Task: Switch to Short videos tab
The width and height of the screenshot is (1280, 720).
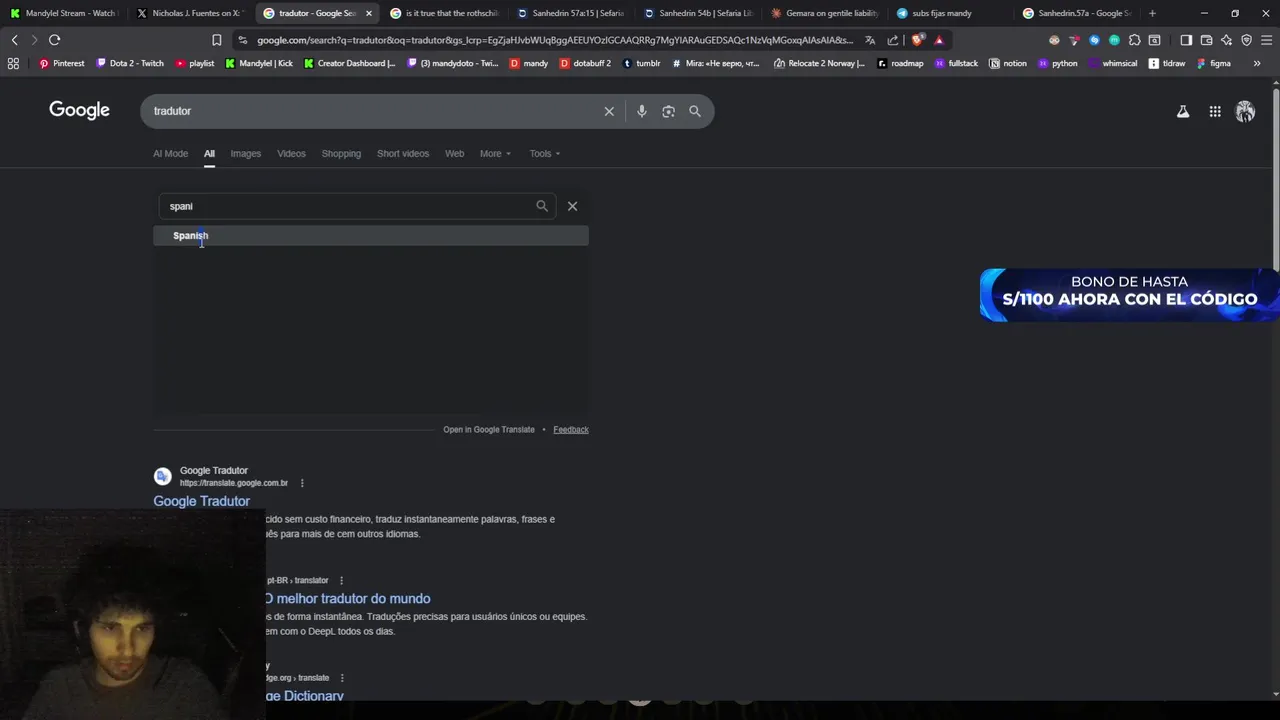Action: click(x=403, y=154)
